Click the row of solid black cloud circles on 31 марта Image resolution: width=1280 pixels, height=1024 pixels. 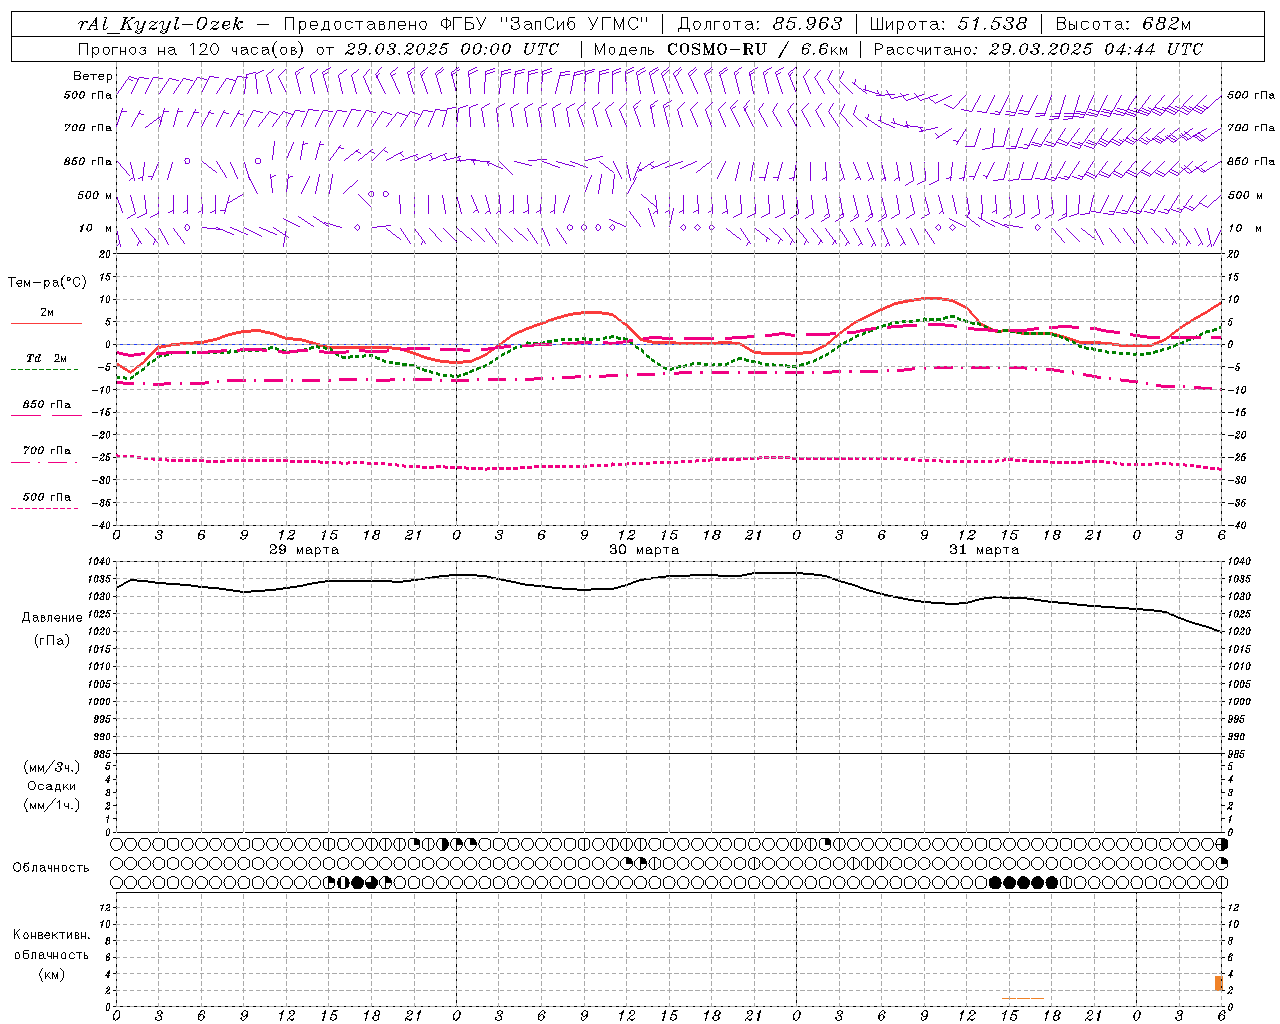(1023, 882)
